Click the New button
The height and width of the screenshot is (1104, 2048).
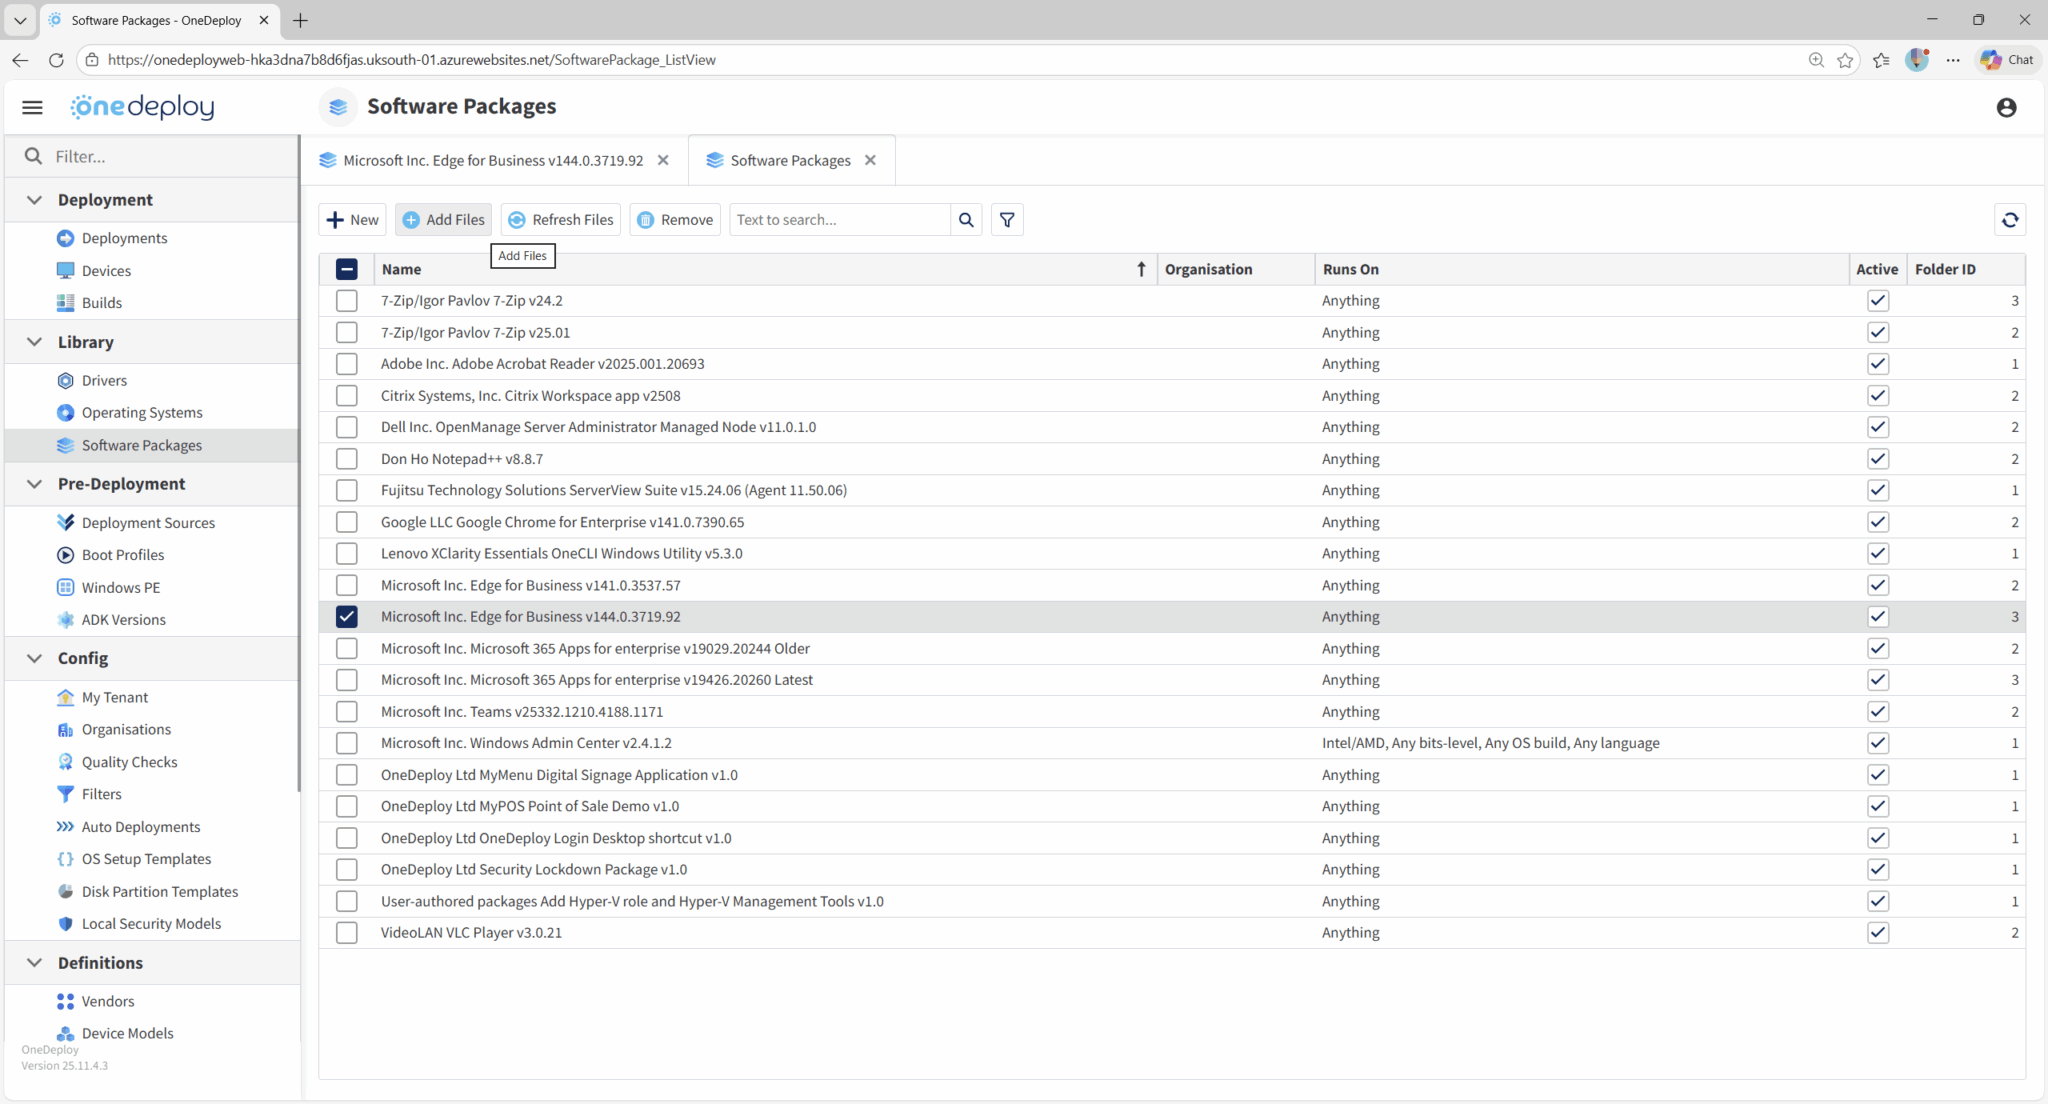point(352,220)
